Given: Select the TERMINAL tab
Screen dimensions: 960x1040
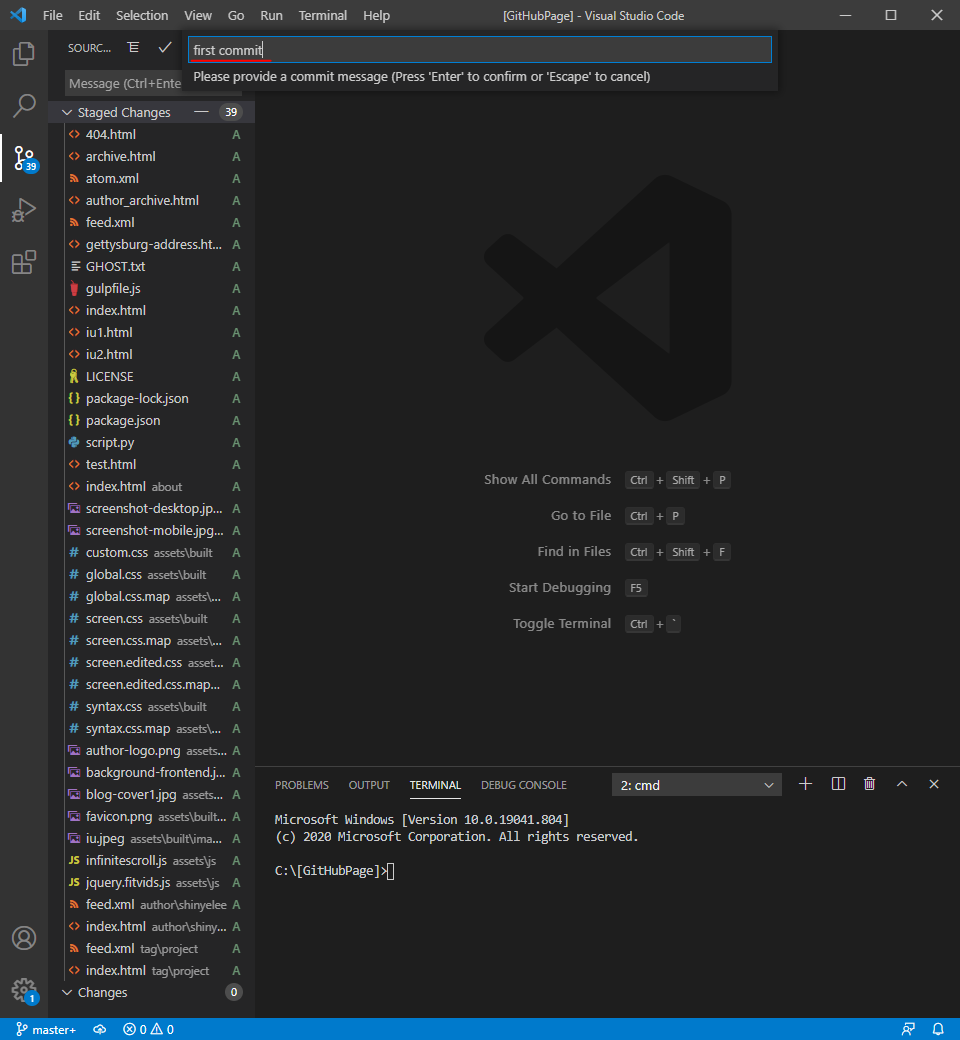Looking at the screenshot, I should 435,785.
